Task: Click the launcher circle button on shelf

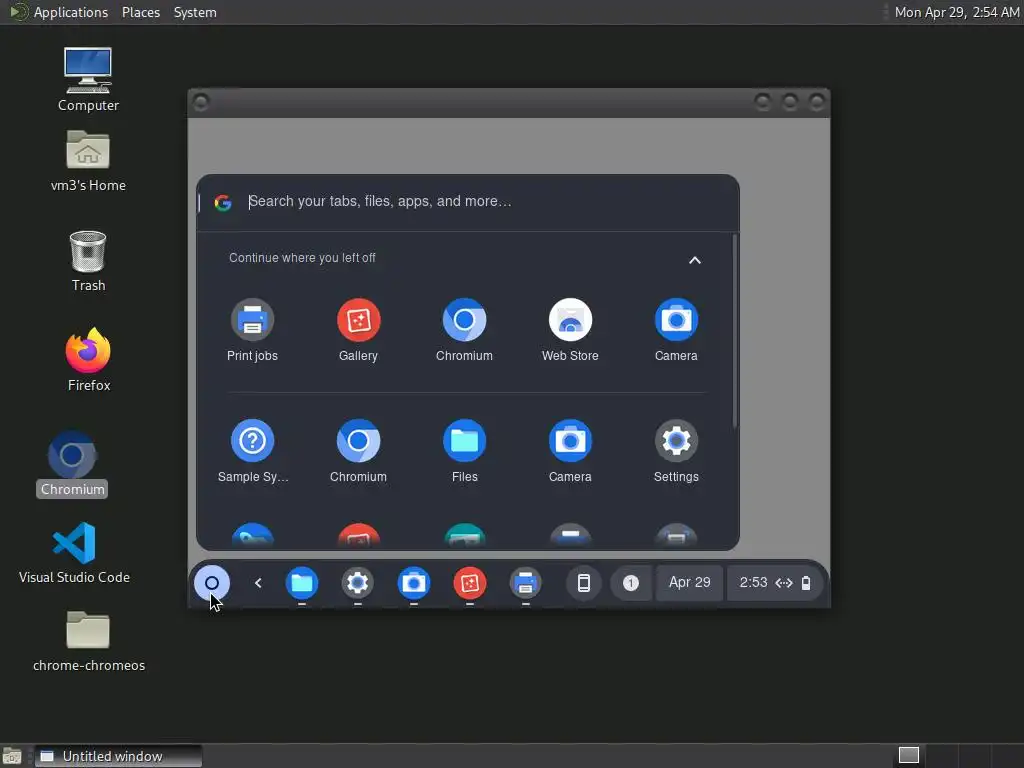Action: 212,583
